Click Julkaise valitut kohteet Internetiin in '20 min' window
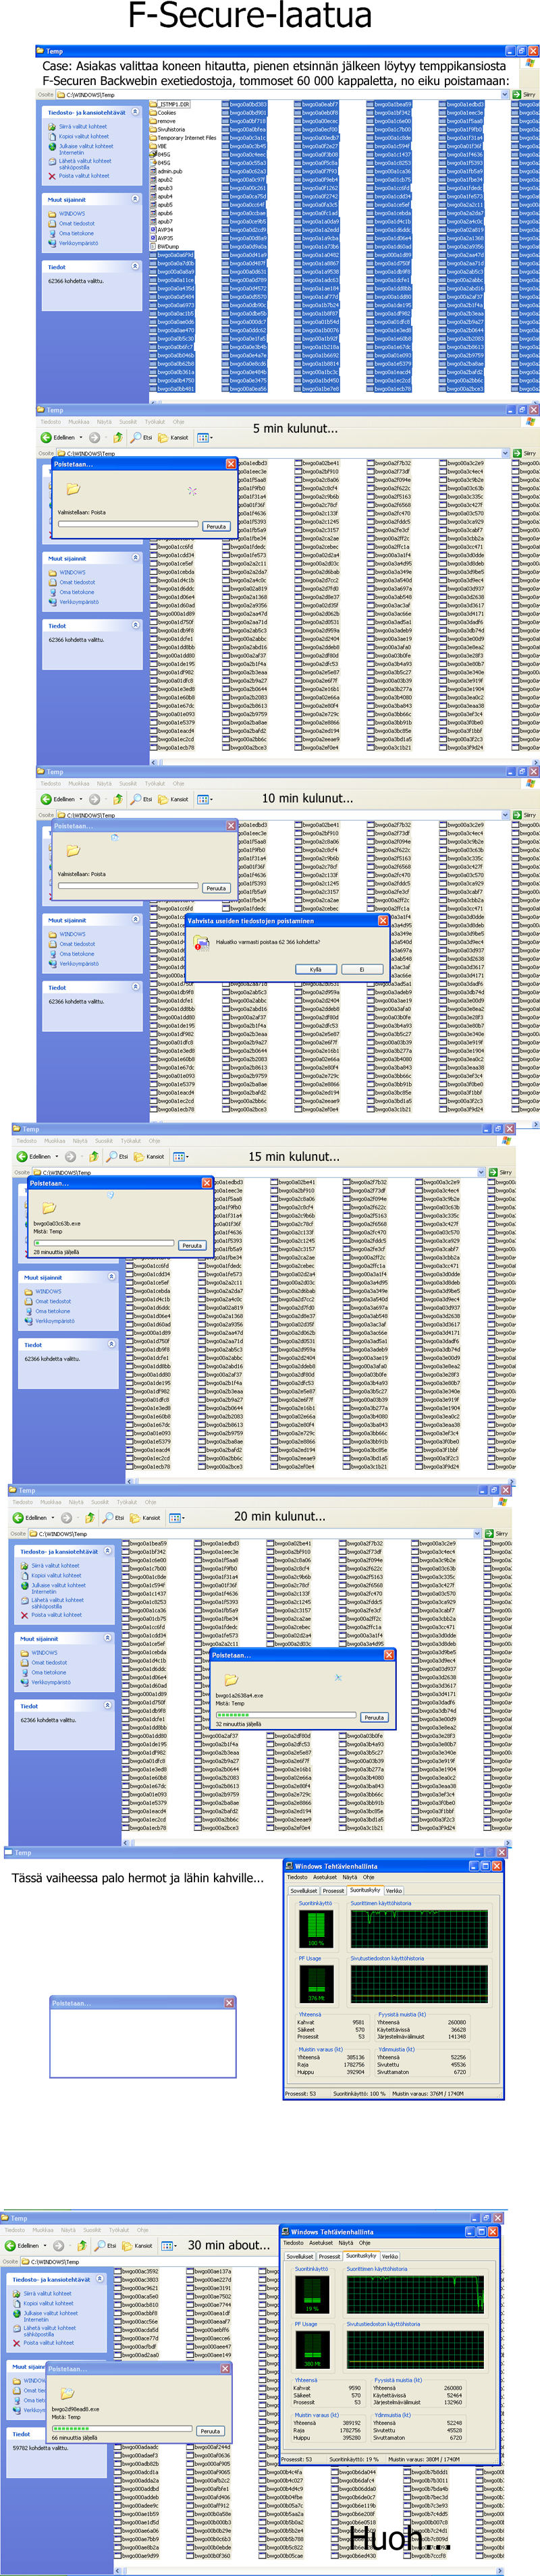540x2576 pixels. (x=58, y=1588)
